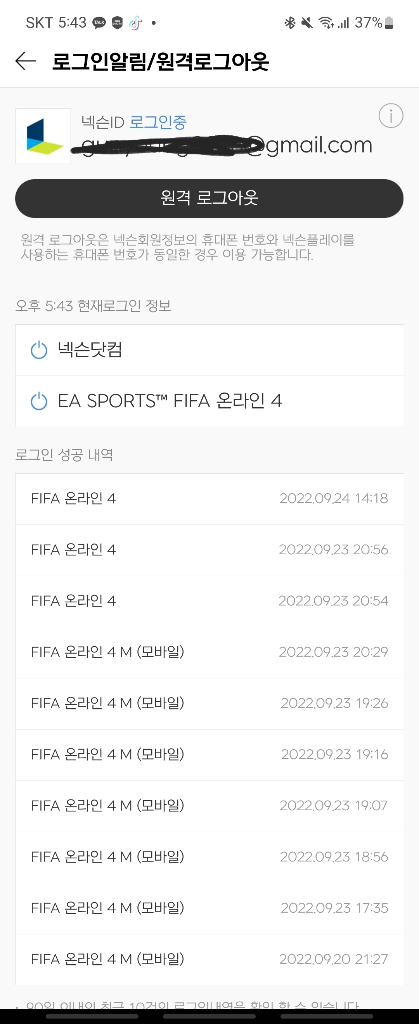Tap the back arrow icon
Image resolution: width=419 pixels, height=1024 pixels.
coord(25,61)
